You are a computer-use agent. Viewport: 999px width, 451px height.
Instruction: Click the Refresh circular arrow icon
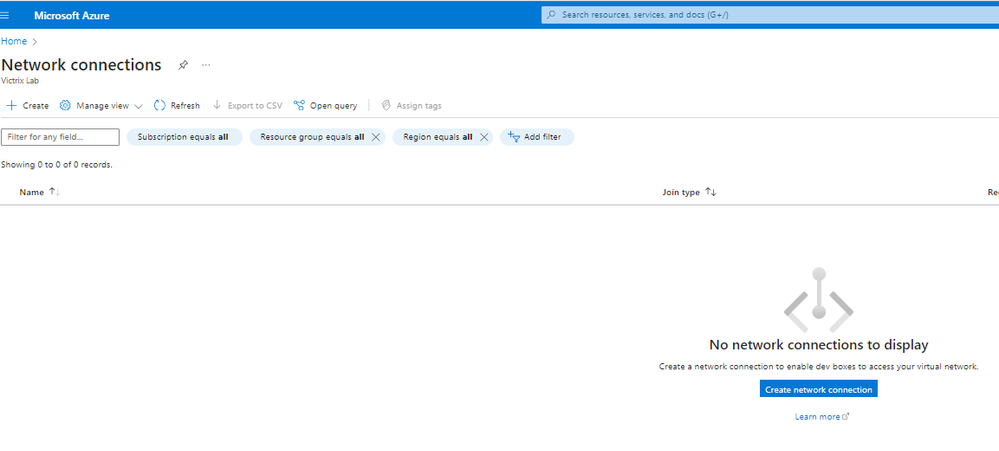click(160, 106)
